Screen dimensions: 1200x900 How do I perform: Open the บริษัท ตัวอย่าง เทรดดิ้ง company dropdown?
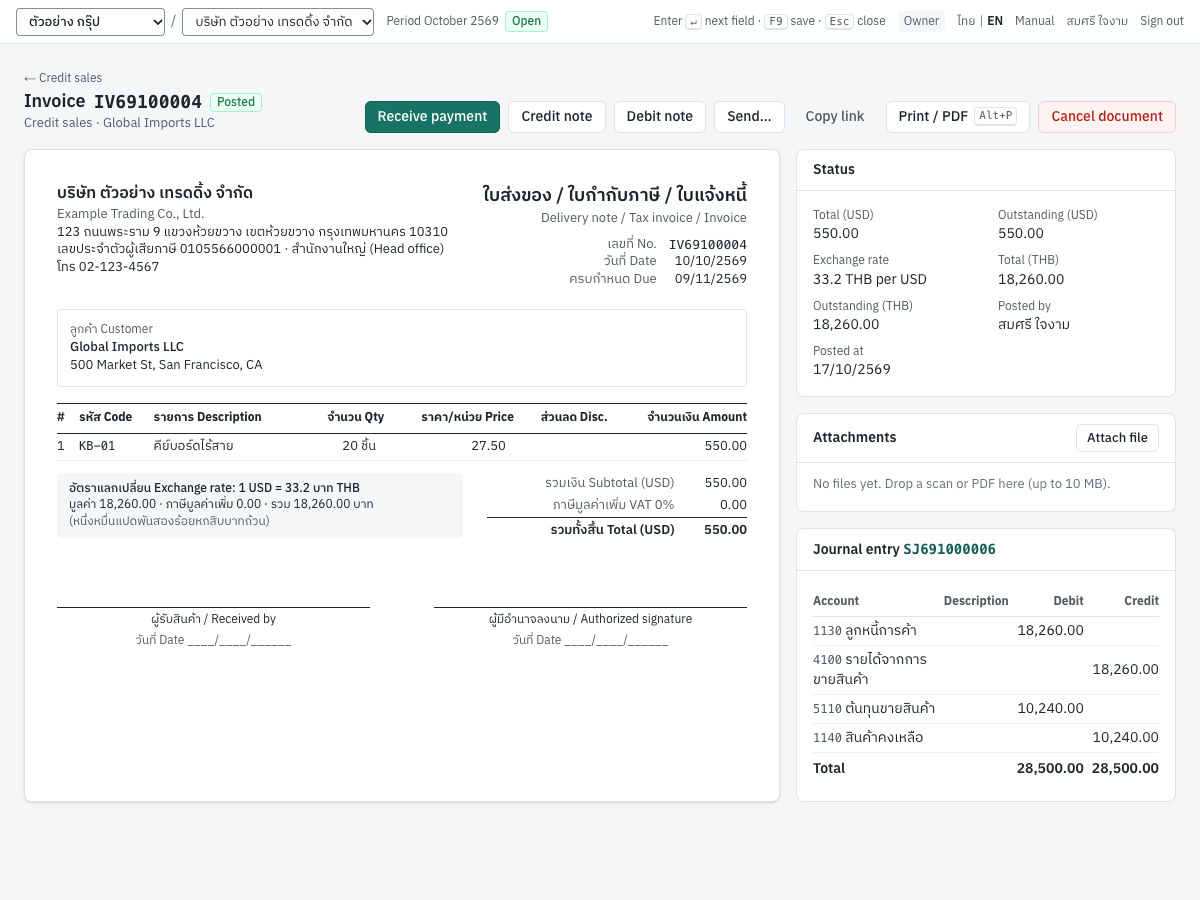[278, 21]
